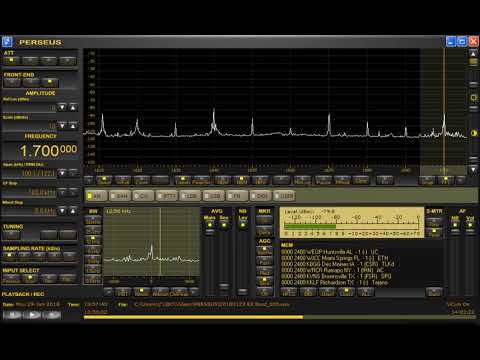Click the noise blanker level slider handle
Image resolution: width=480 pixels, height=360 pixels.
click(243, 291)
